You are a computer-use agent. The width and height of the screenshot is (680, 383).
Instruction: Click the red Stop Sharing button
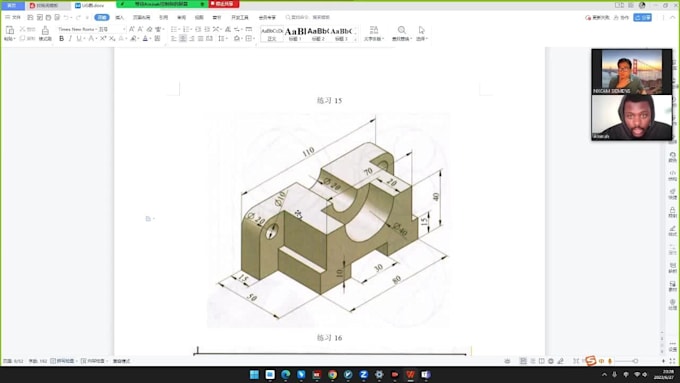224,4
